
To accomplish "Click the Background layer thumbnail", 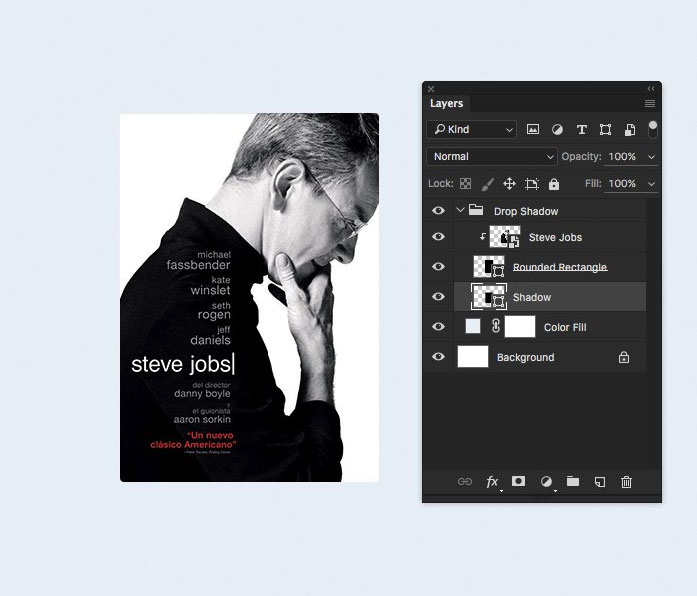I will click(473, 356).
